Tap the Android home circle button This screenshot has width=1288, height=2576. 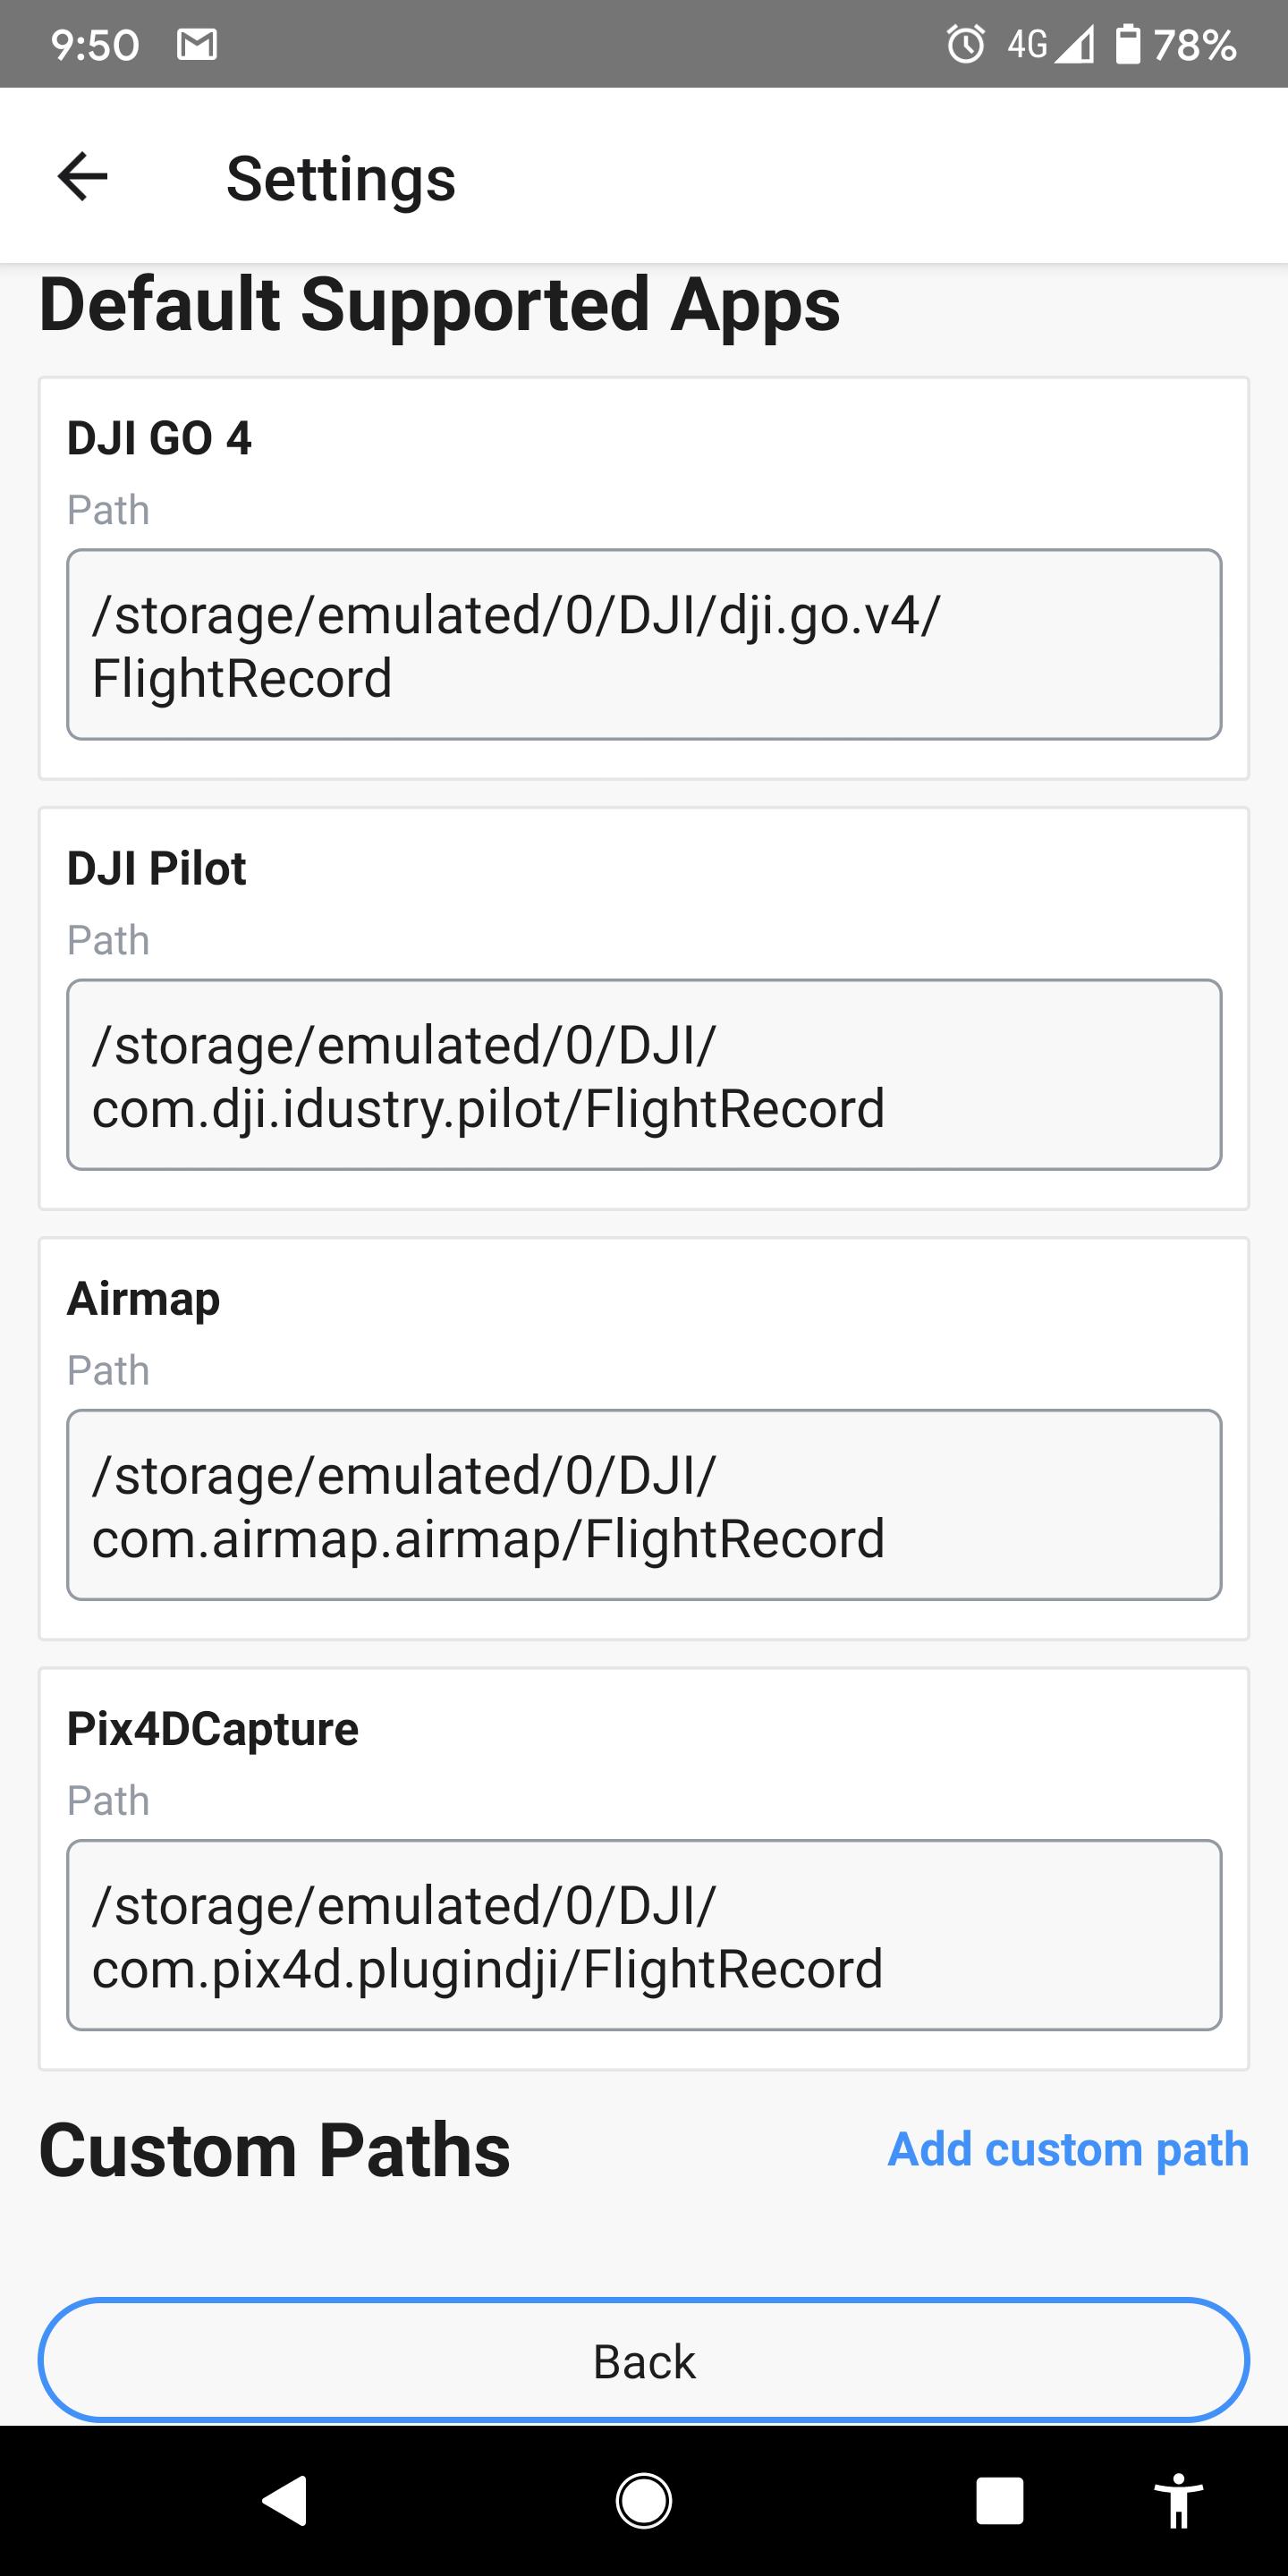[644, 2501]
